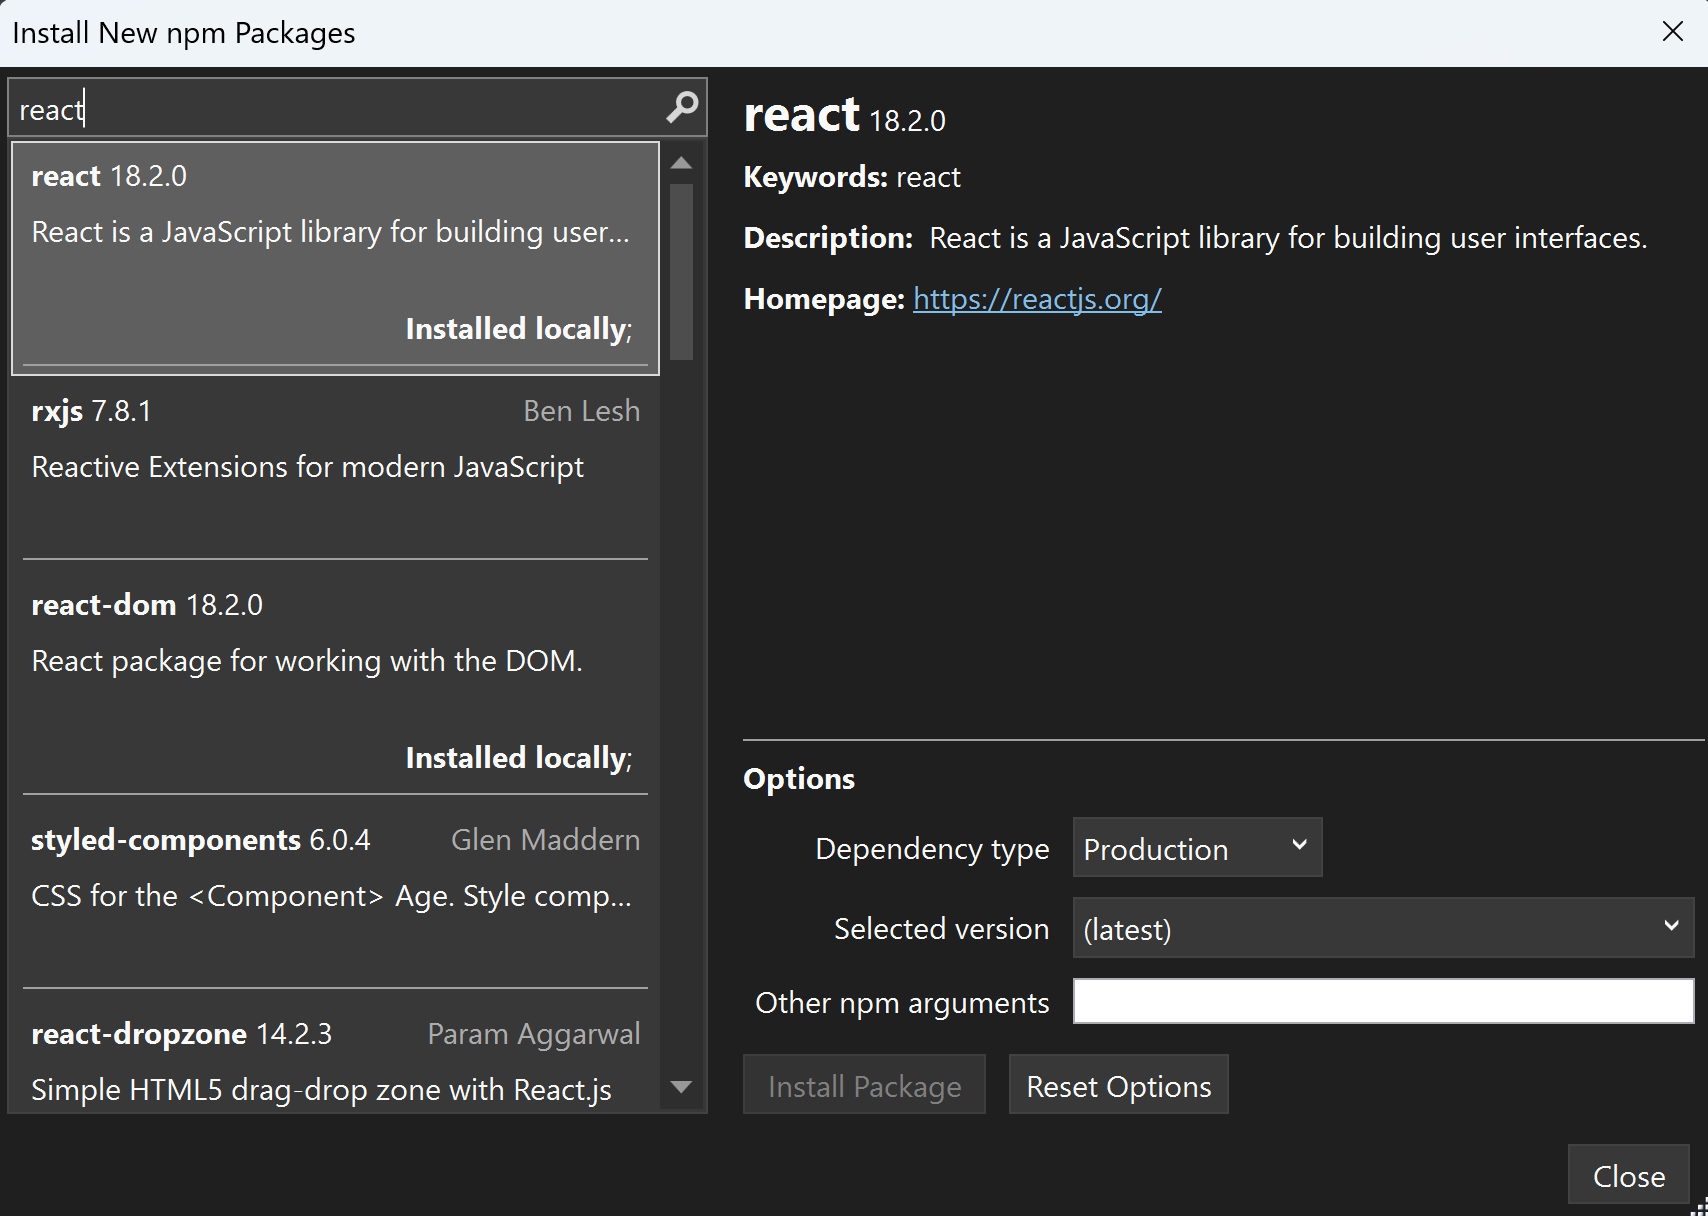Click the results list scrollbar thumb
The width and height of the screenshot is (1708, 1216).
(682, 270)
